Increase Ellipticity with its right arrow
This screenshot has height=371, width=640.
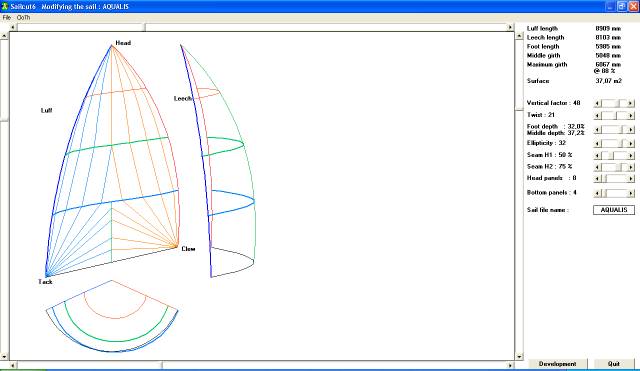(x=631, y=144)
